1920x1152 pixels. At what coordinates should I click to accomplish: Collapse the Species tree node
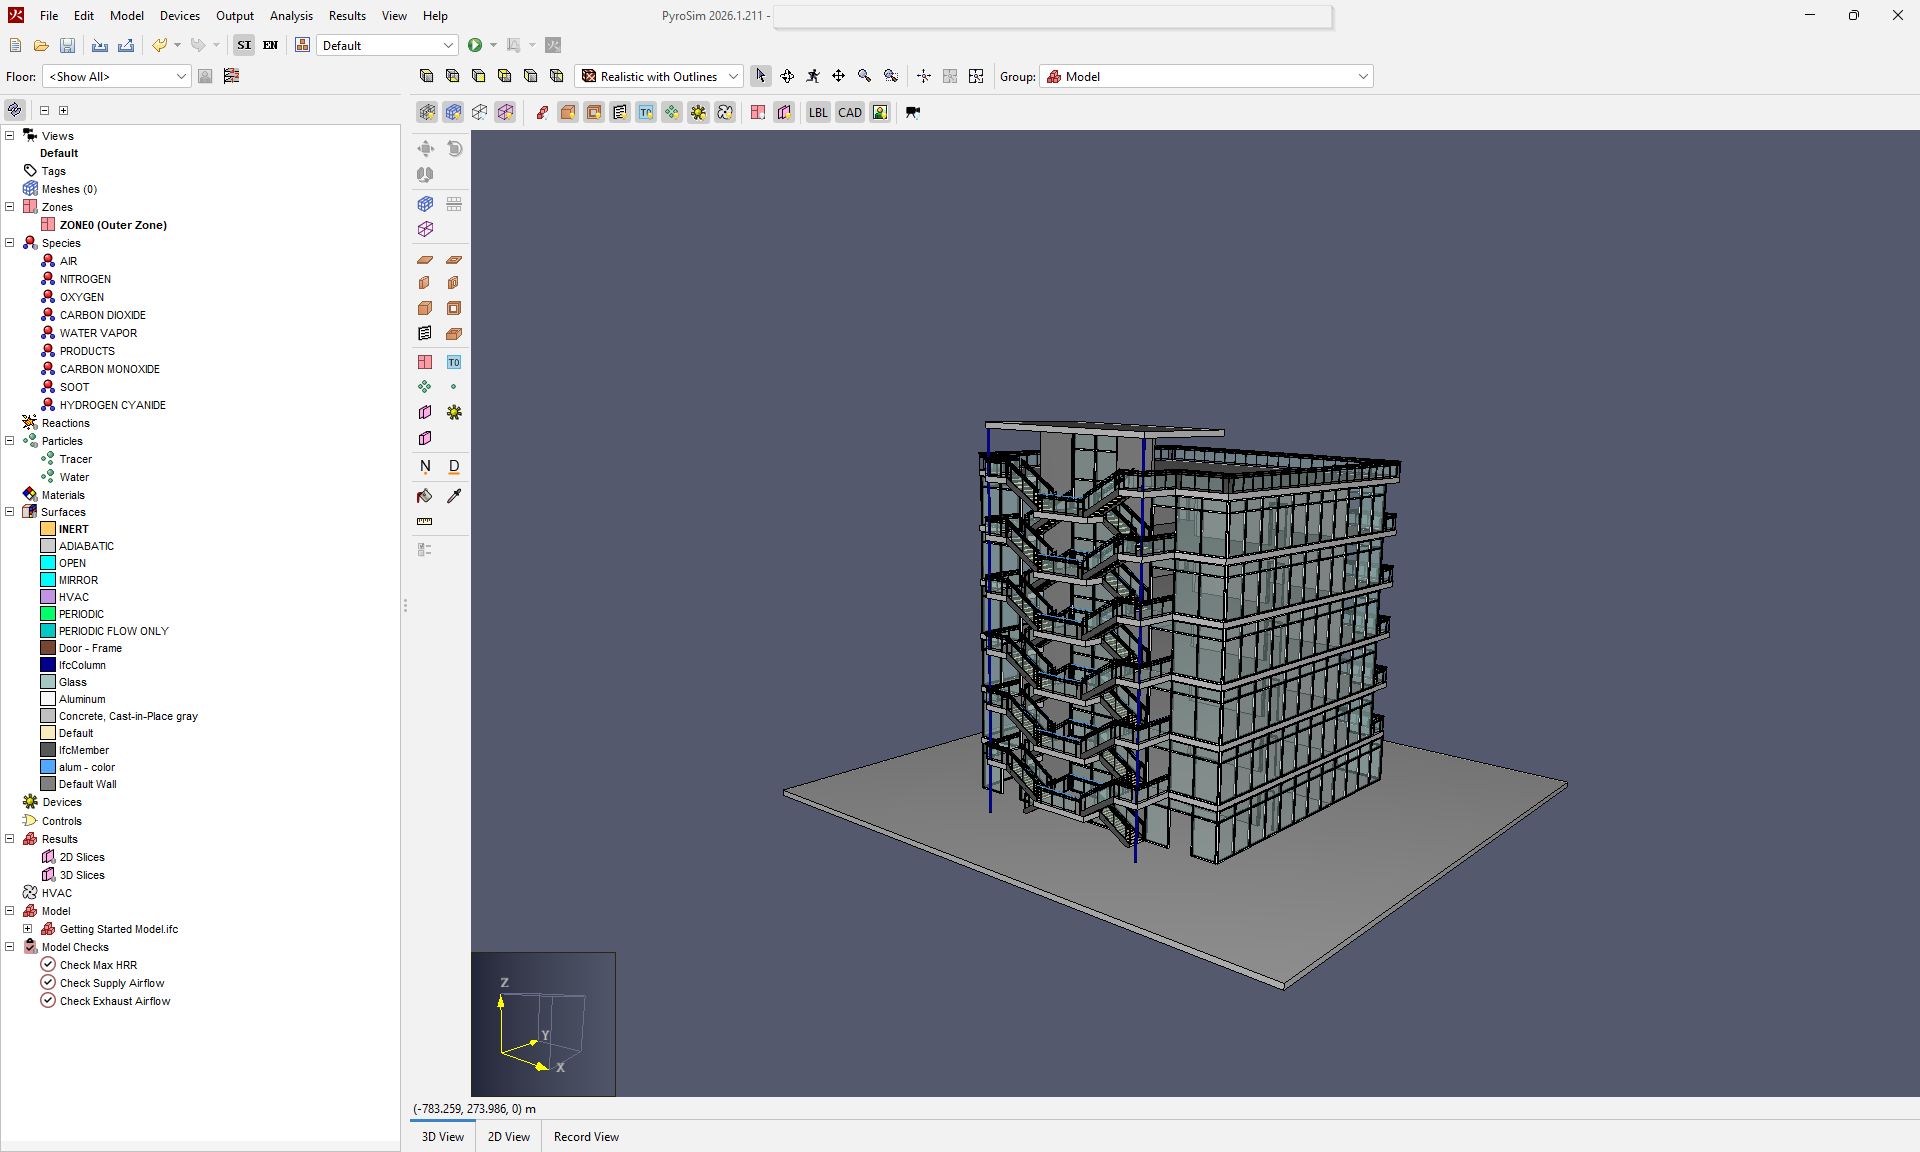[x=10, y=243]
